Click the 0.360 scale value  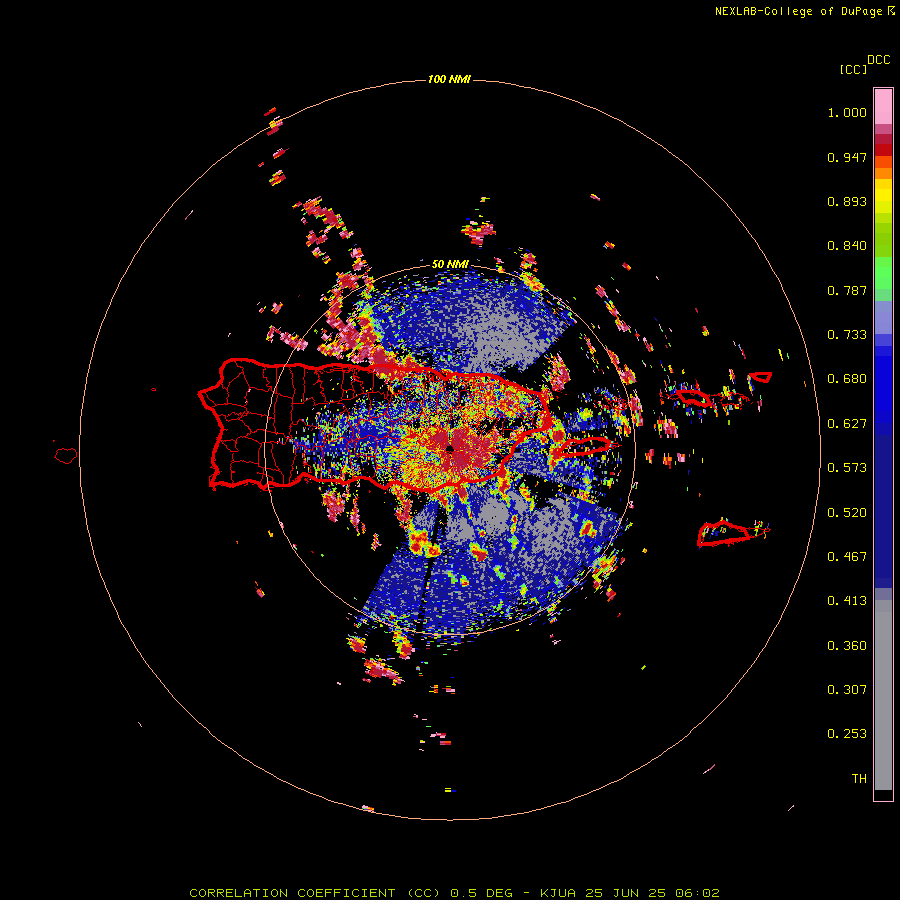click(847, 646)
